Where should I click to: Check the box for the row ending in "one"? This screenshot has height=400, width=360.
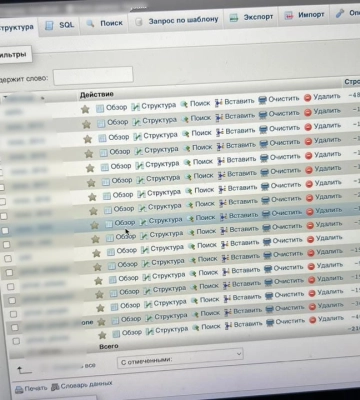(15, 327)
